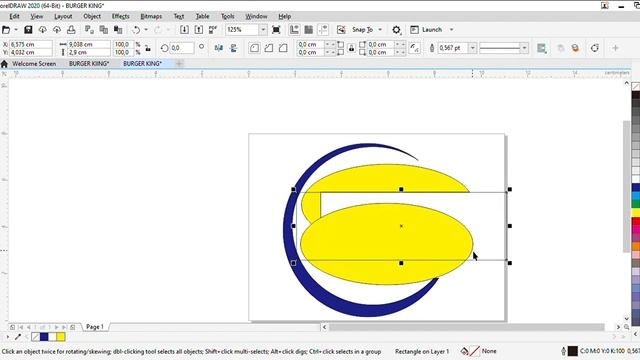Go to the last page arrow

64,327
